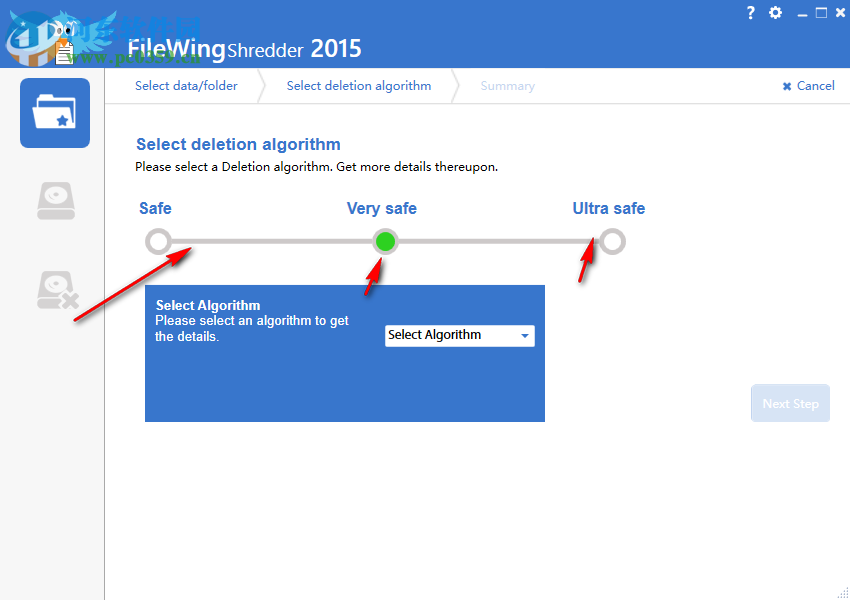Open the help question mark icon
Screen dimensions: 850x600
[x=750, y=12]
